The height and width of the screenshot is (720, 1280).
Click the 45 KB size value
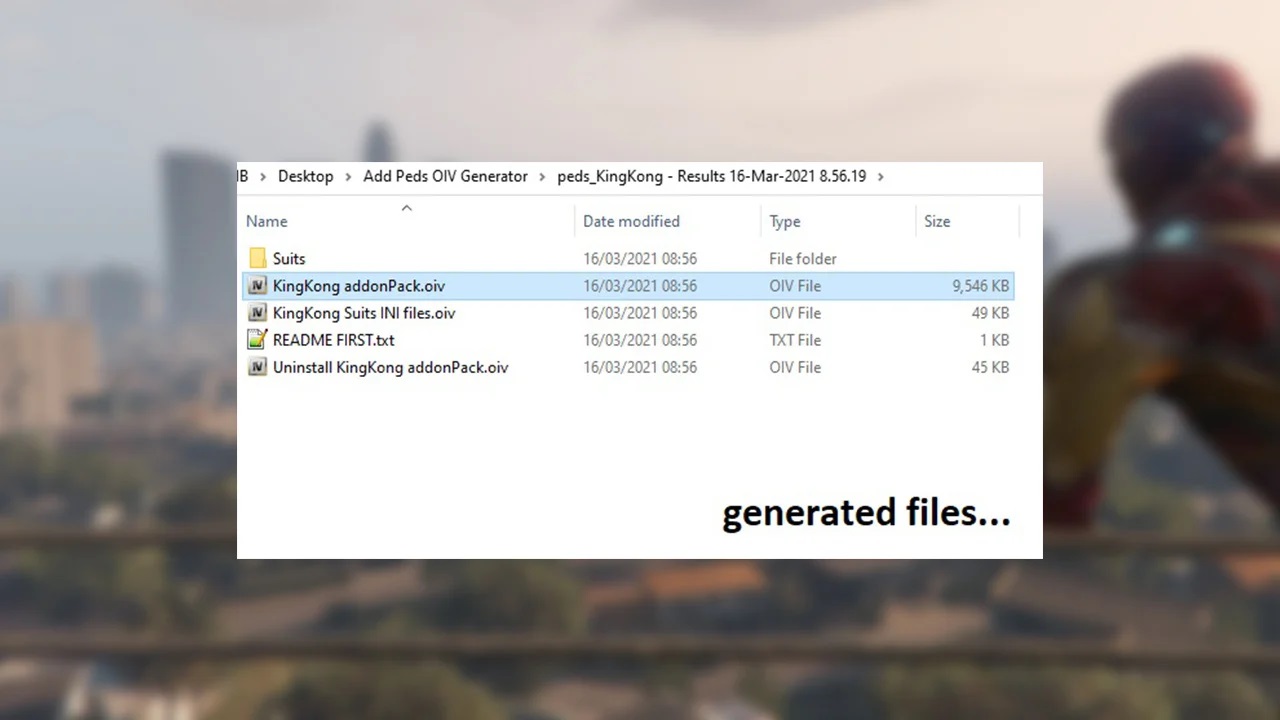coord(990,367)
